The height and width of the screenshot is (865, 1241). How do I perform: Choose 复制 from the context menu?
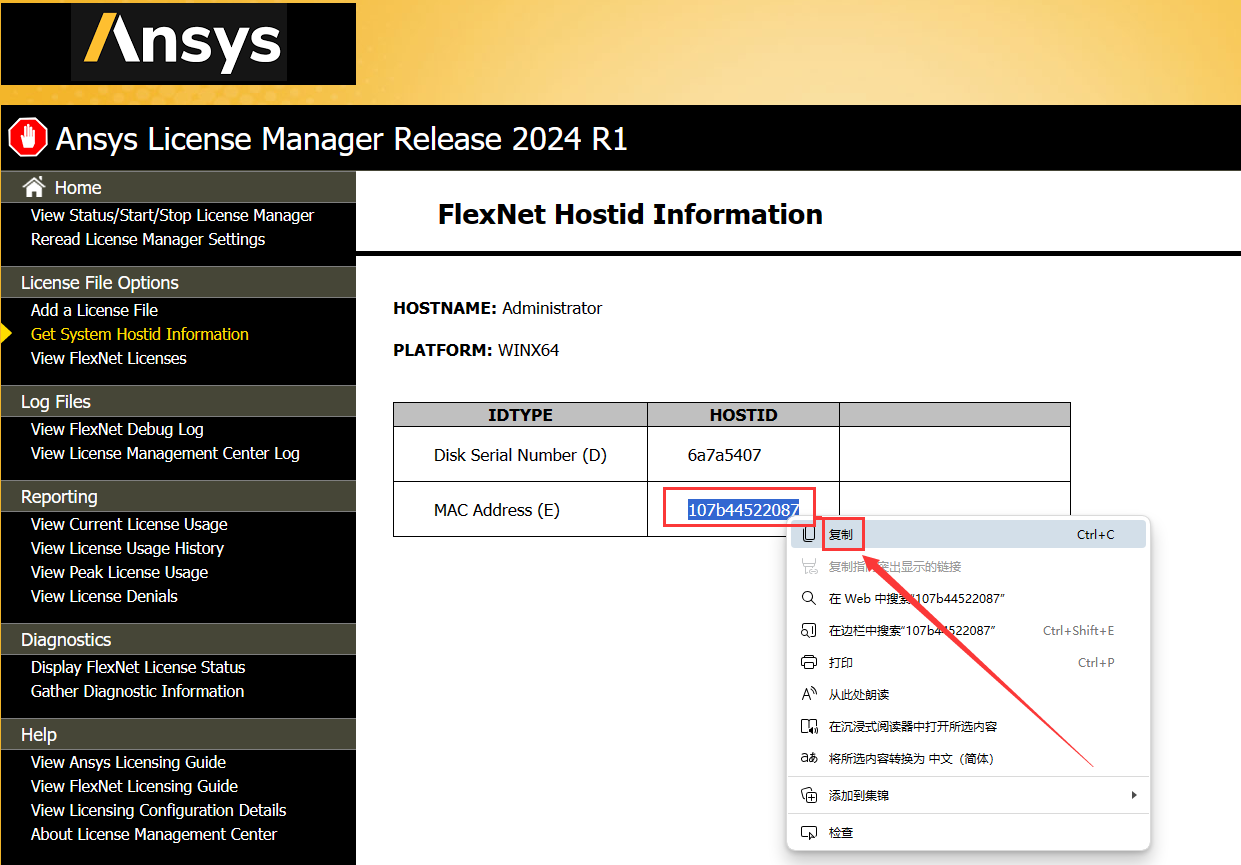(x=841, y=533)
